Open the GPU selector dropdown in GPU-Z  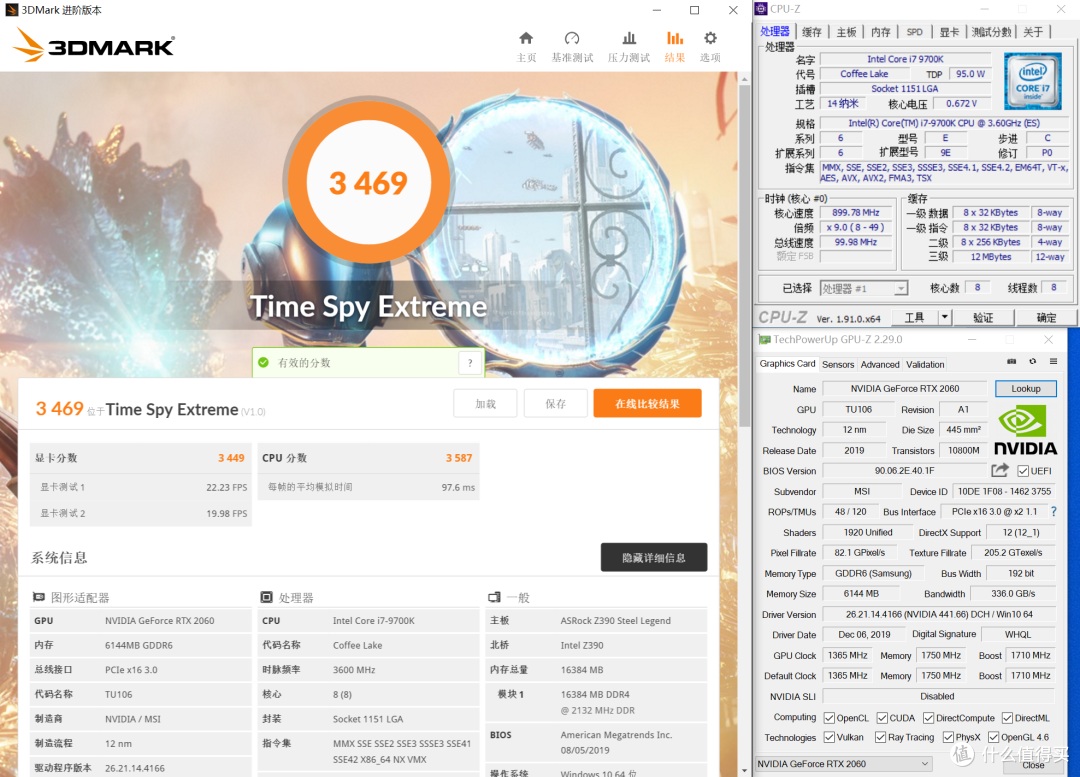pyautogui.click(x=844, y=763)
